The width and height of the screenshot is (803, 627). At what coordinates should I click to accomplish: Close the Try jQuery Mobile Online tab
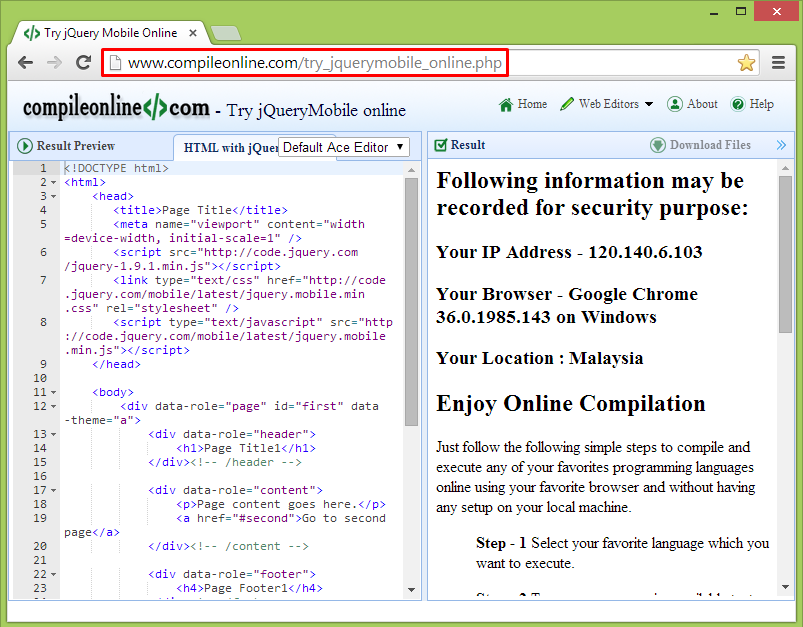point(193,33)
